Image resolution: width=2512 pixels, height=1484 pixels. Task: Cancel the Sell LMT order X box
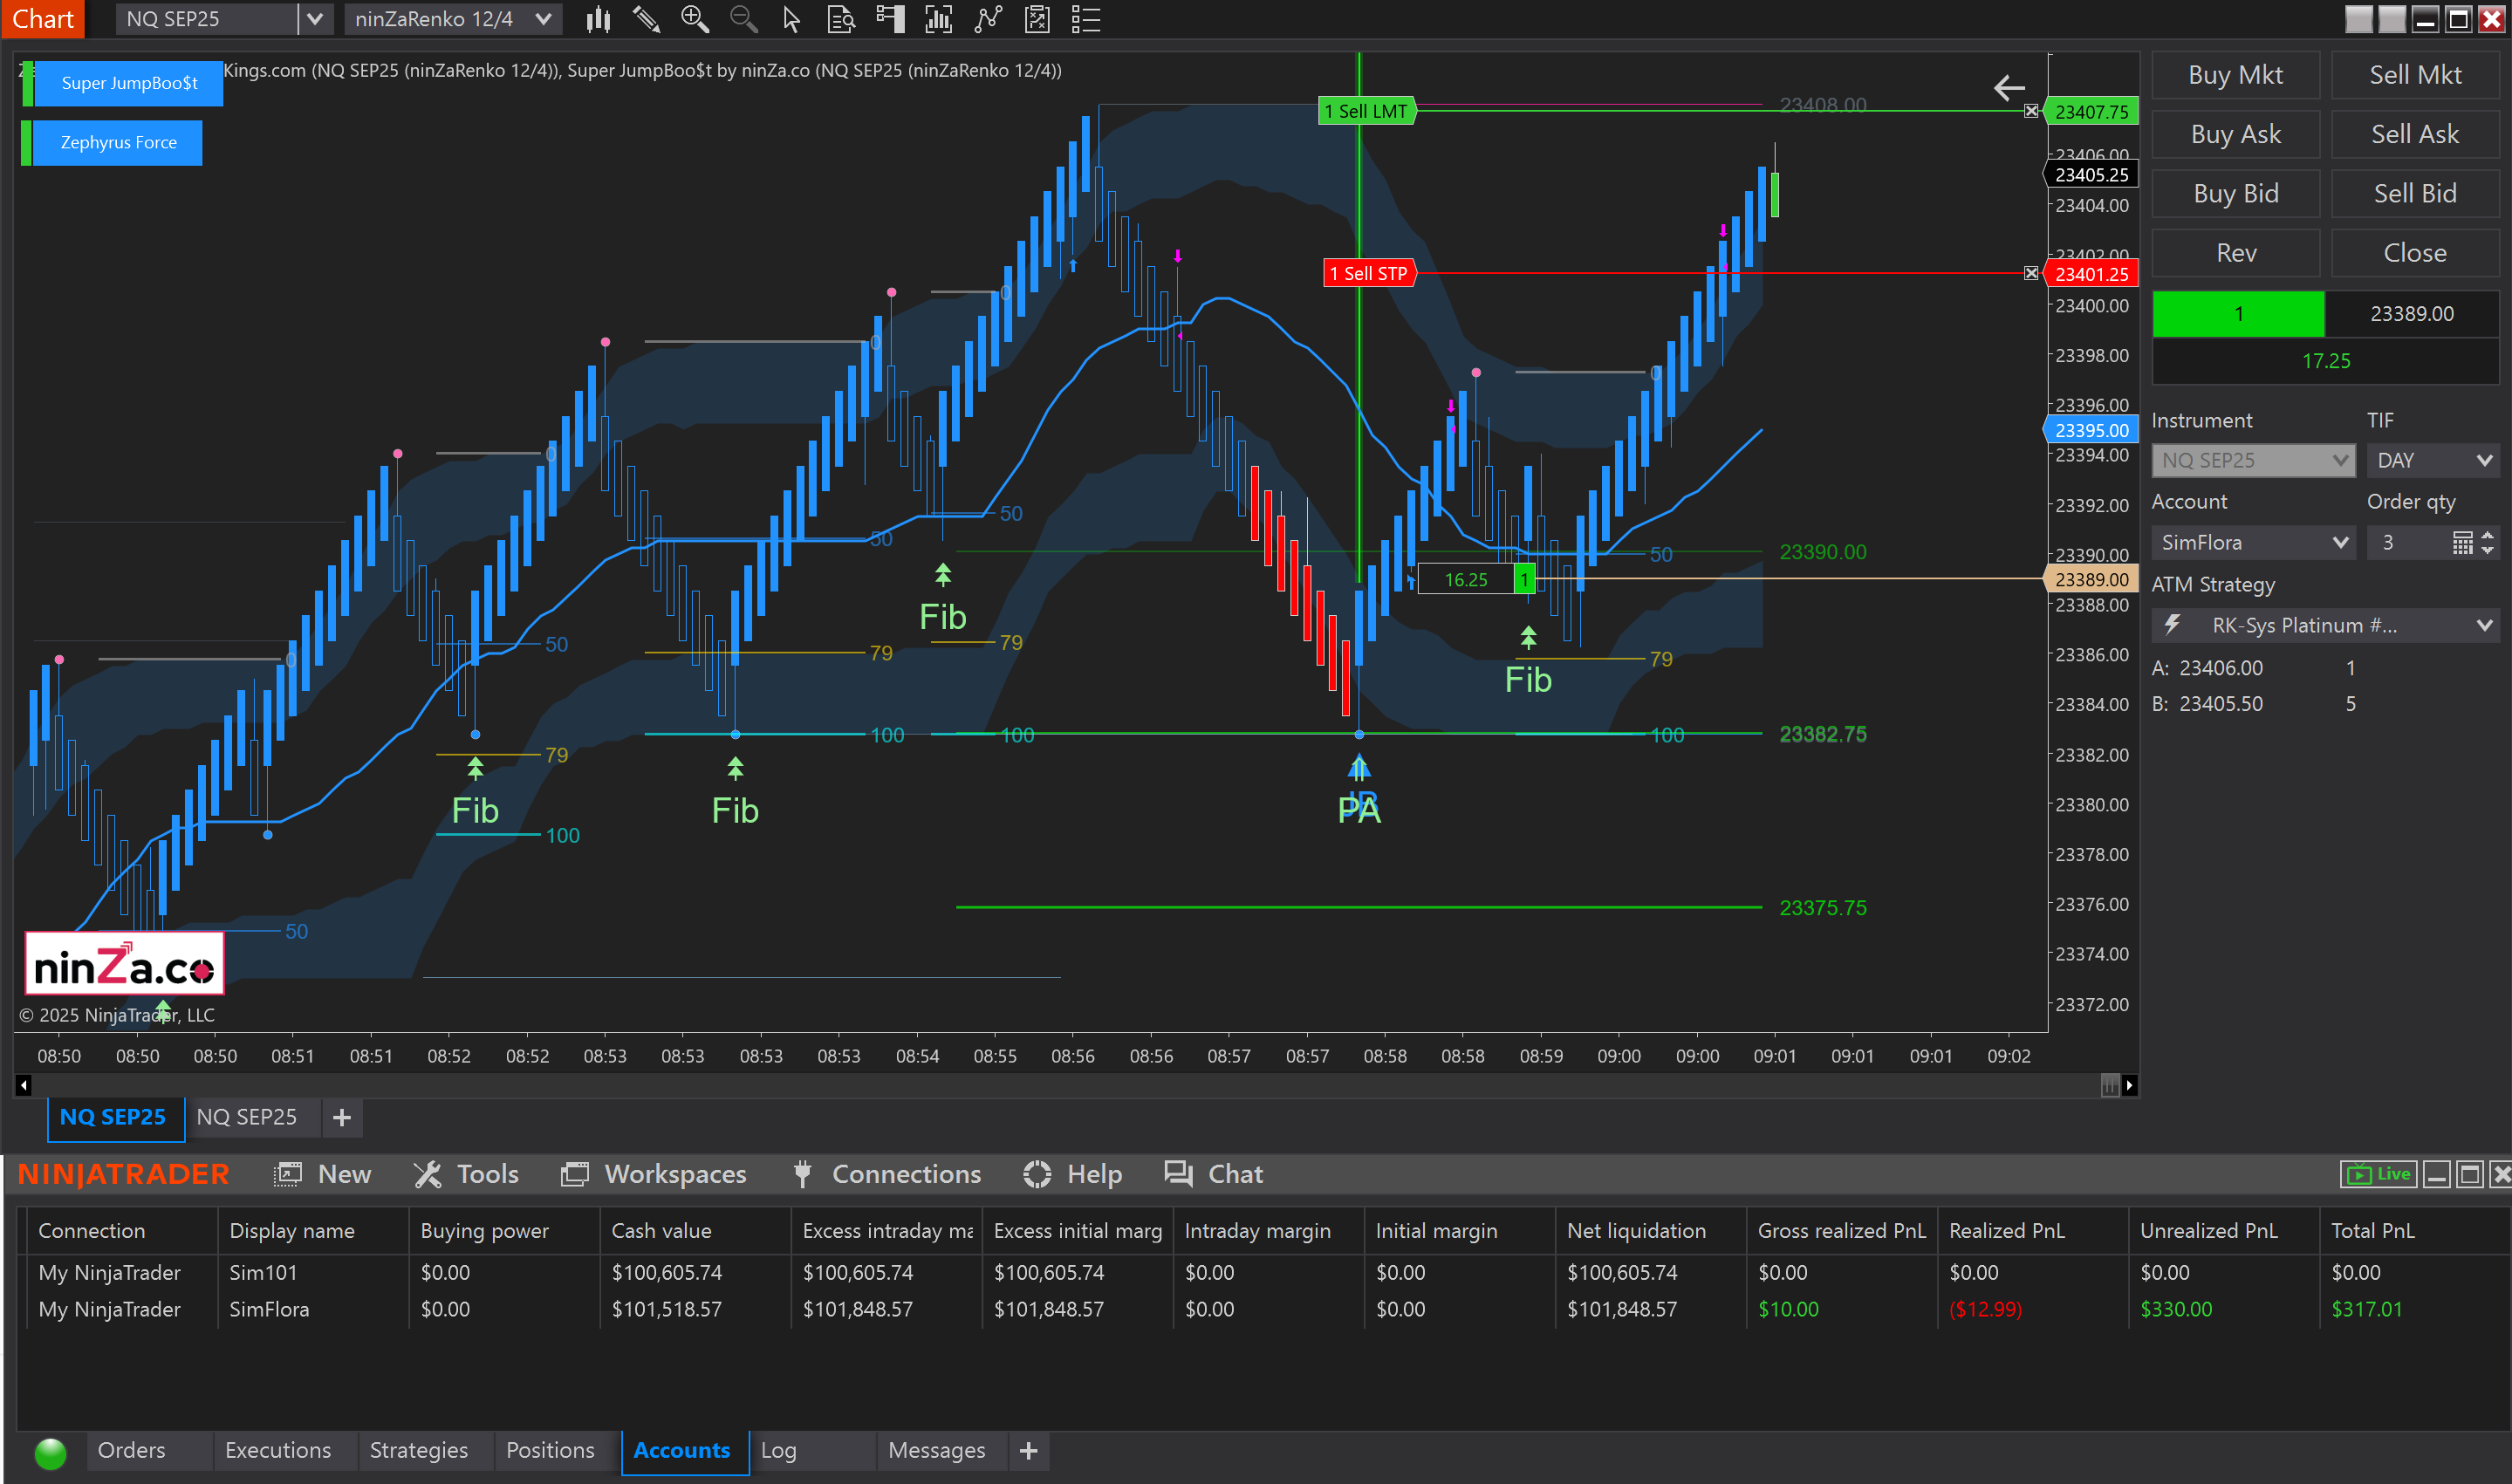click(2030, 111)
